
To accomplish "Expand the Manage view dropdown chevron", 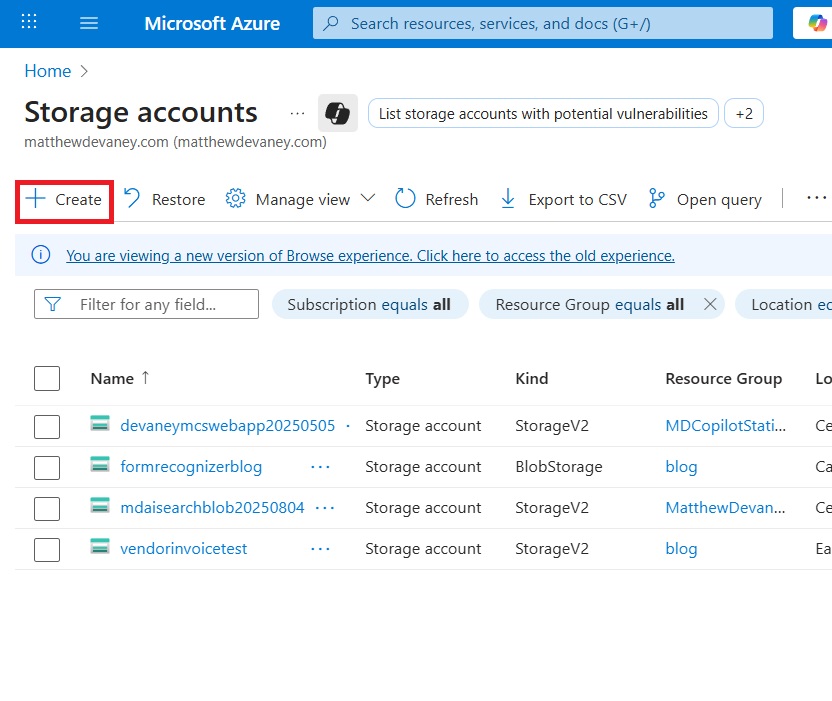I will pos(368,198).
